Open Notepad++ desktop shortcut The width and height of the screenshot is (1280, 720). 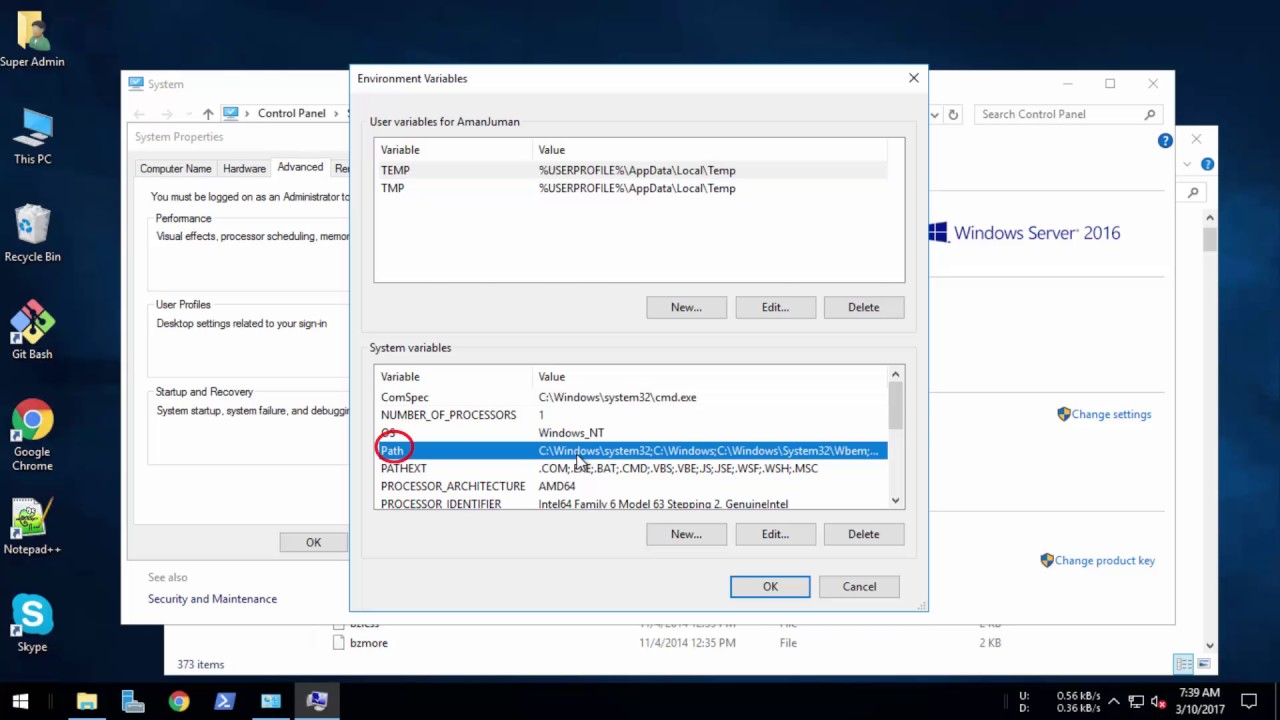32,527
